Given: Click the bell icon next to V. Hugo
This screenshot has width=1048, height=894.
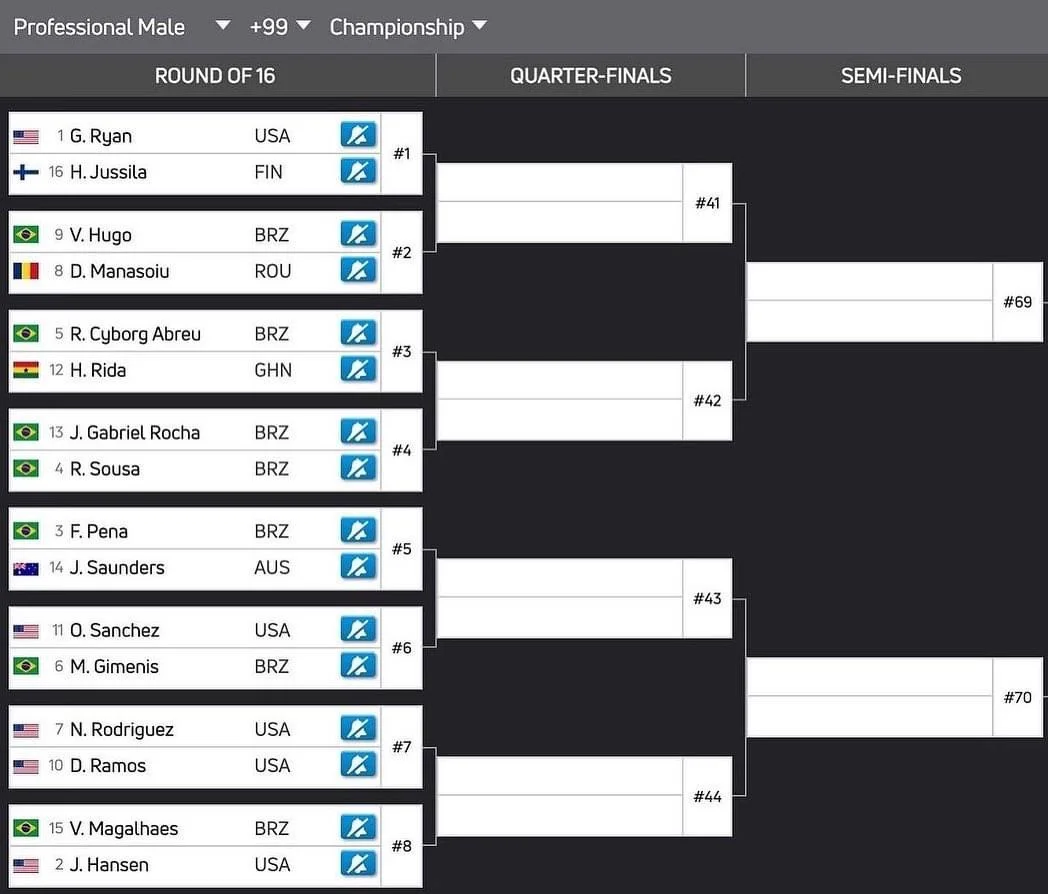Looking at the screenshot, I should pyautogui.click(x=358, y=234).
